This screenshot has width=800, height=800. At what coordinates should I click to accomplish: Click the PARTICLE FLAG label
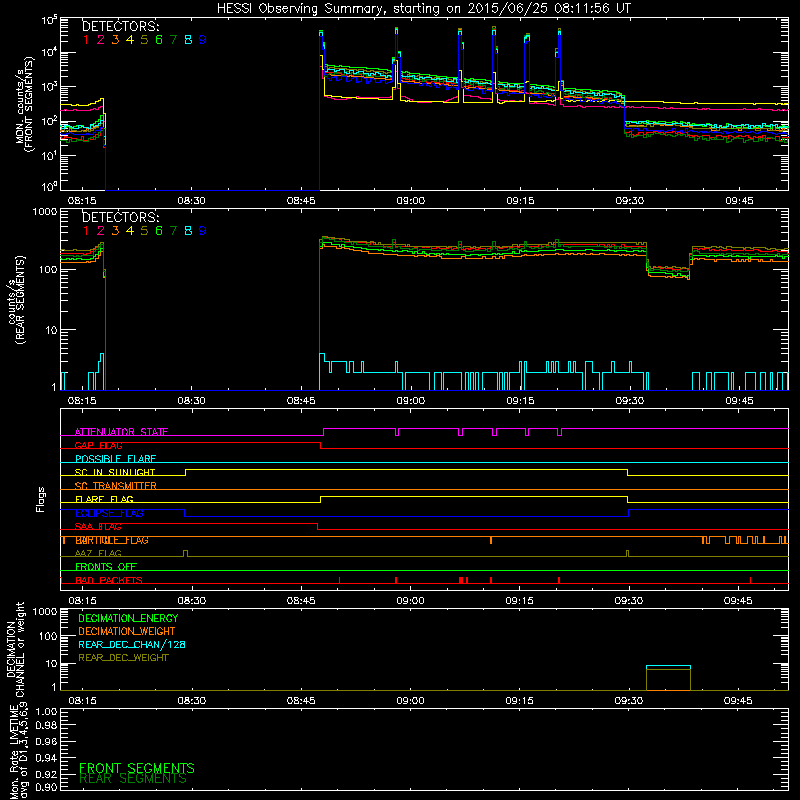point(112,540)
